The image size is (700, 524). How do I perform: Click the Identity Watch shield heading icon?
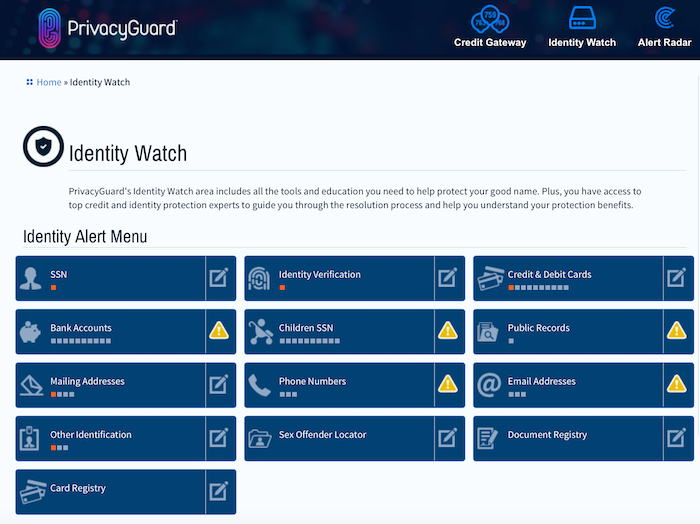point(43,146)
